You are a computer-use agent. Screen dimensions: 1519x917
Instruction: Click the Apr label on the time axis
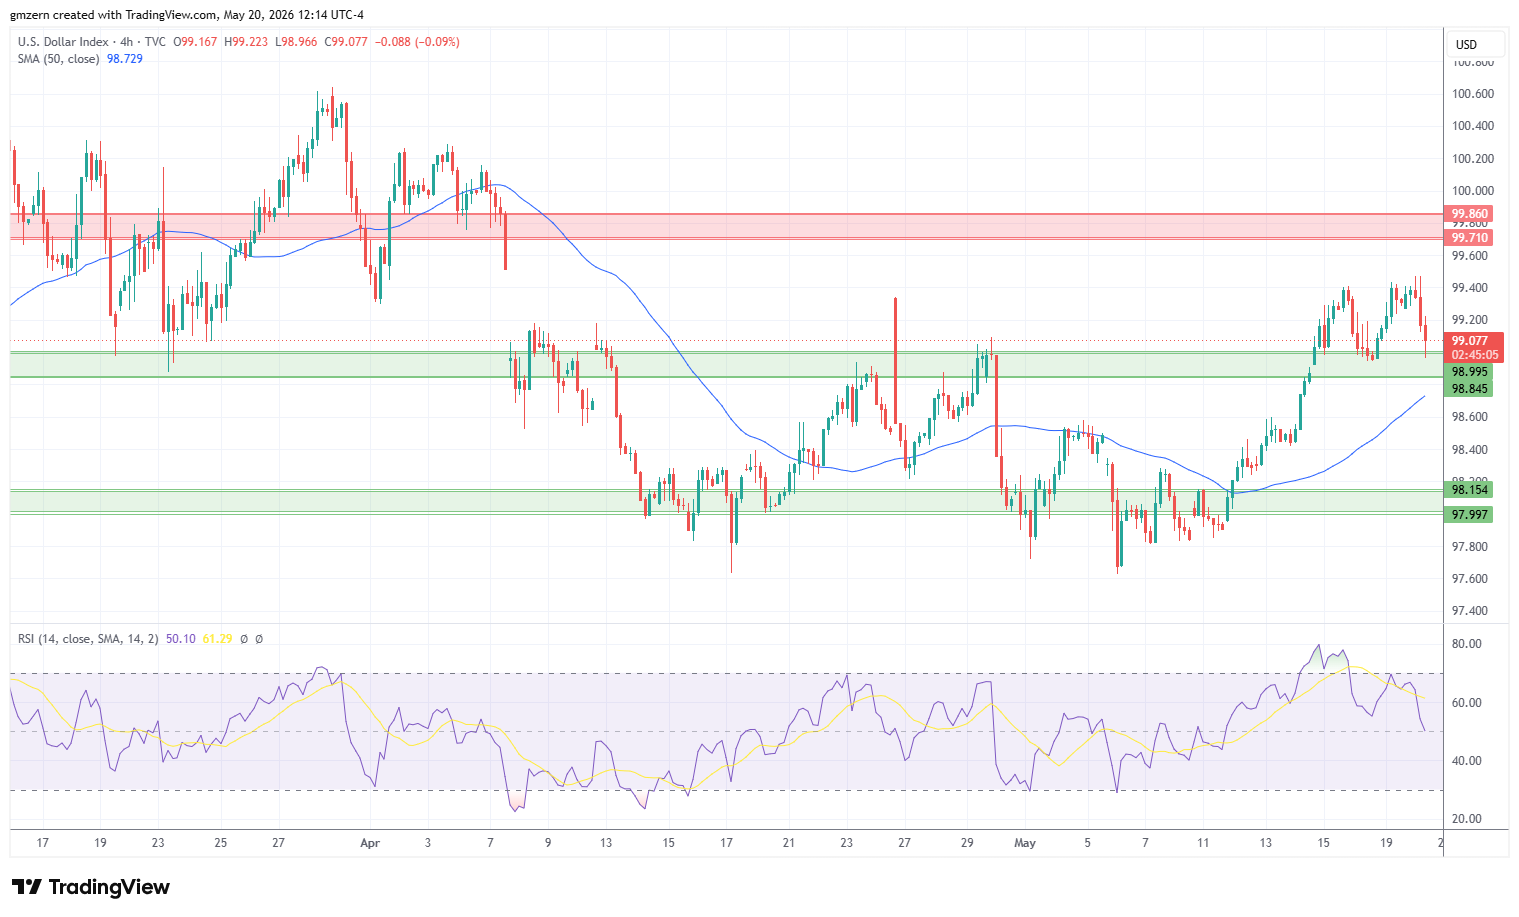(370, 843)
